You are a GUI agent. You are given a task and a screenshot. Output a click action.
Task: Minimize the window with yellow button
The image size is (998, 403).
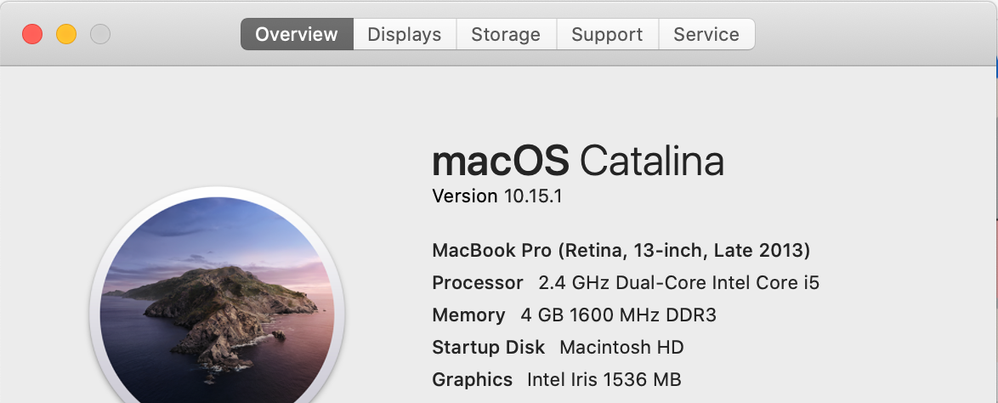click(x=66, y=34)
